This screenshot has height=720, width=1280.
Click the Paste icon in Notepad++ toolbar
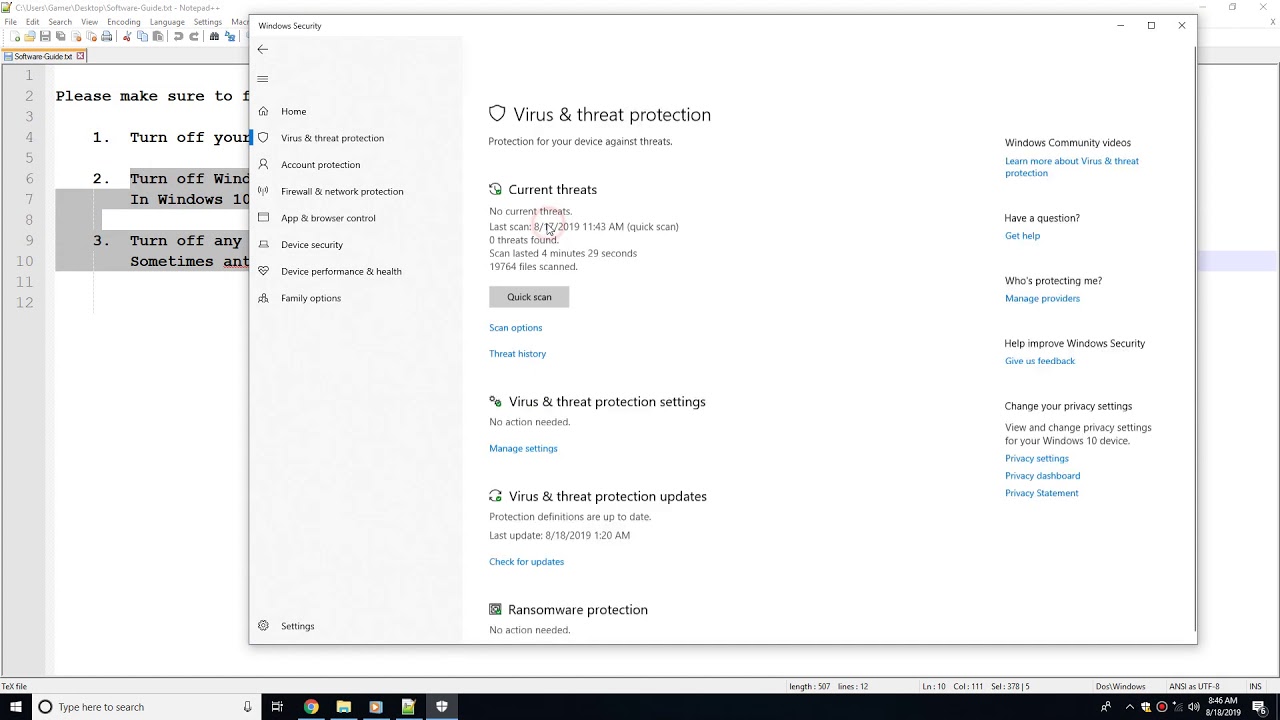click(157, 37)
